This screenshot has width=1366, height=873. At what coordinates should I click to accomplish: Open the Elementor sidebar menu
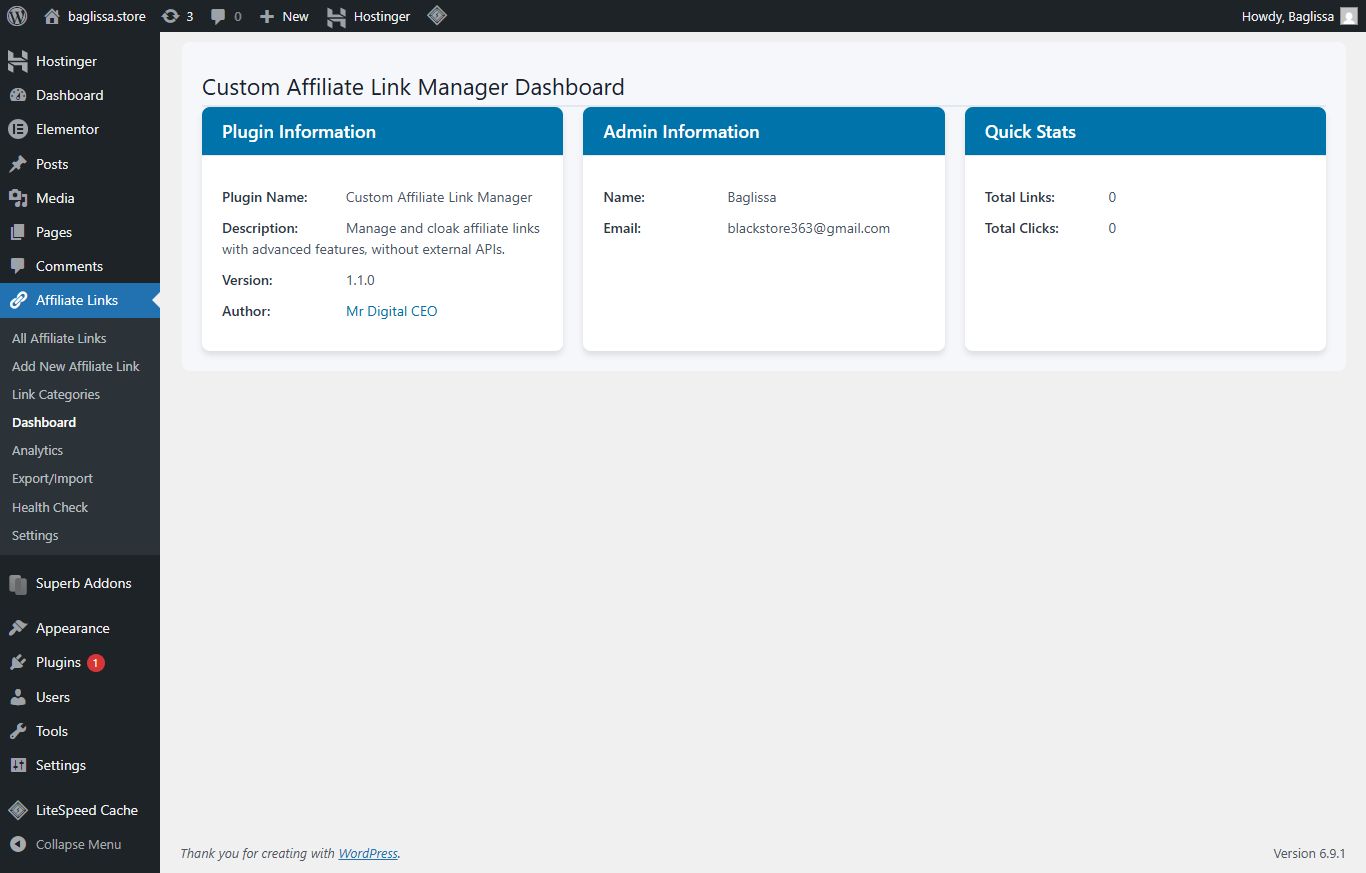[x=67, y=129]
